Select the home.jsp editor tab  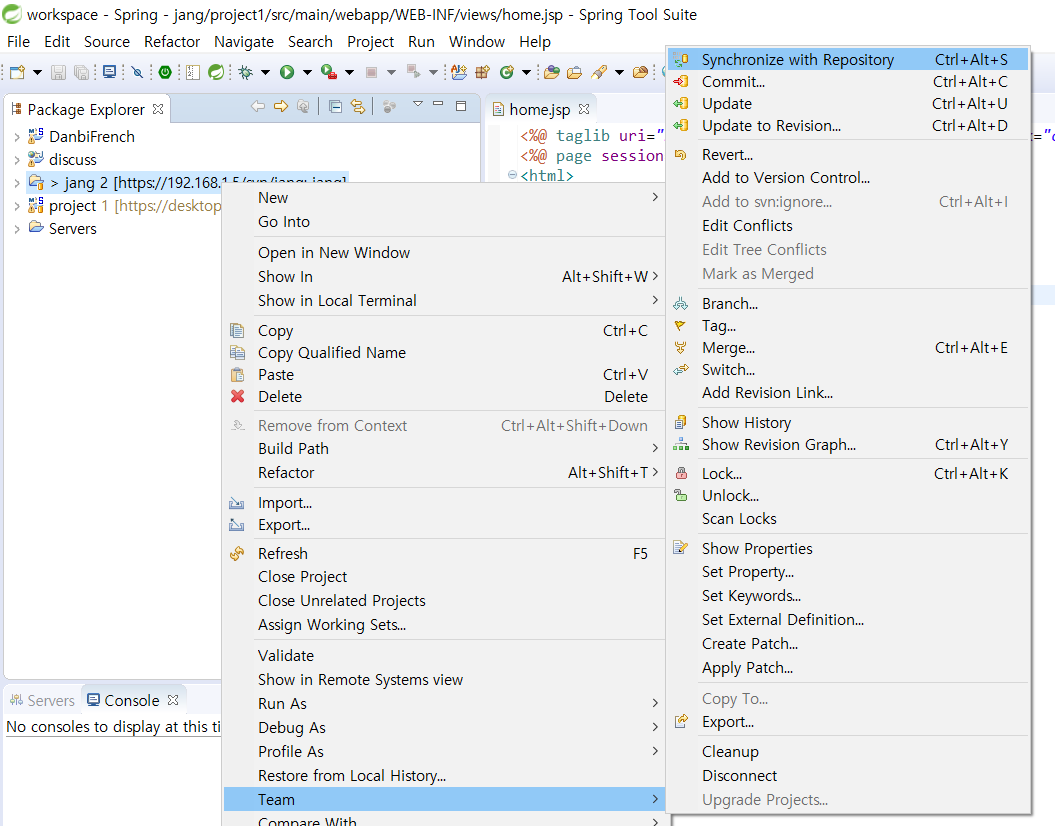(539, 110)
